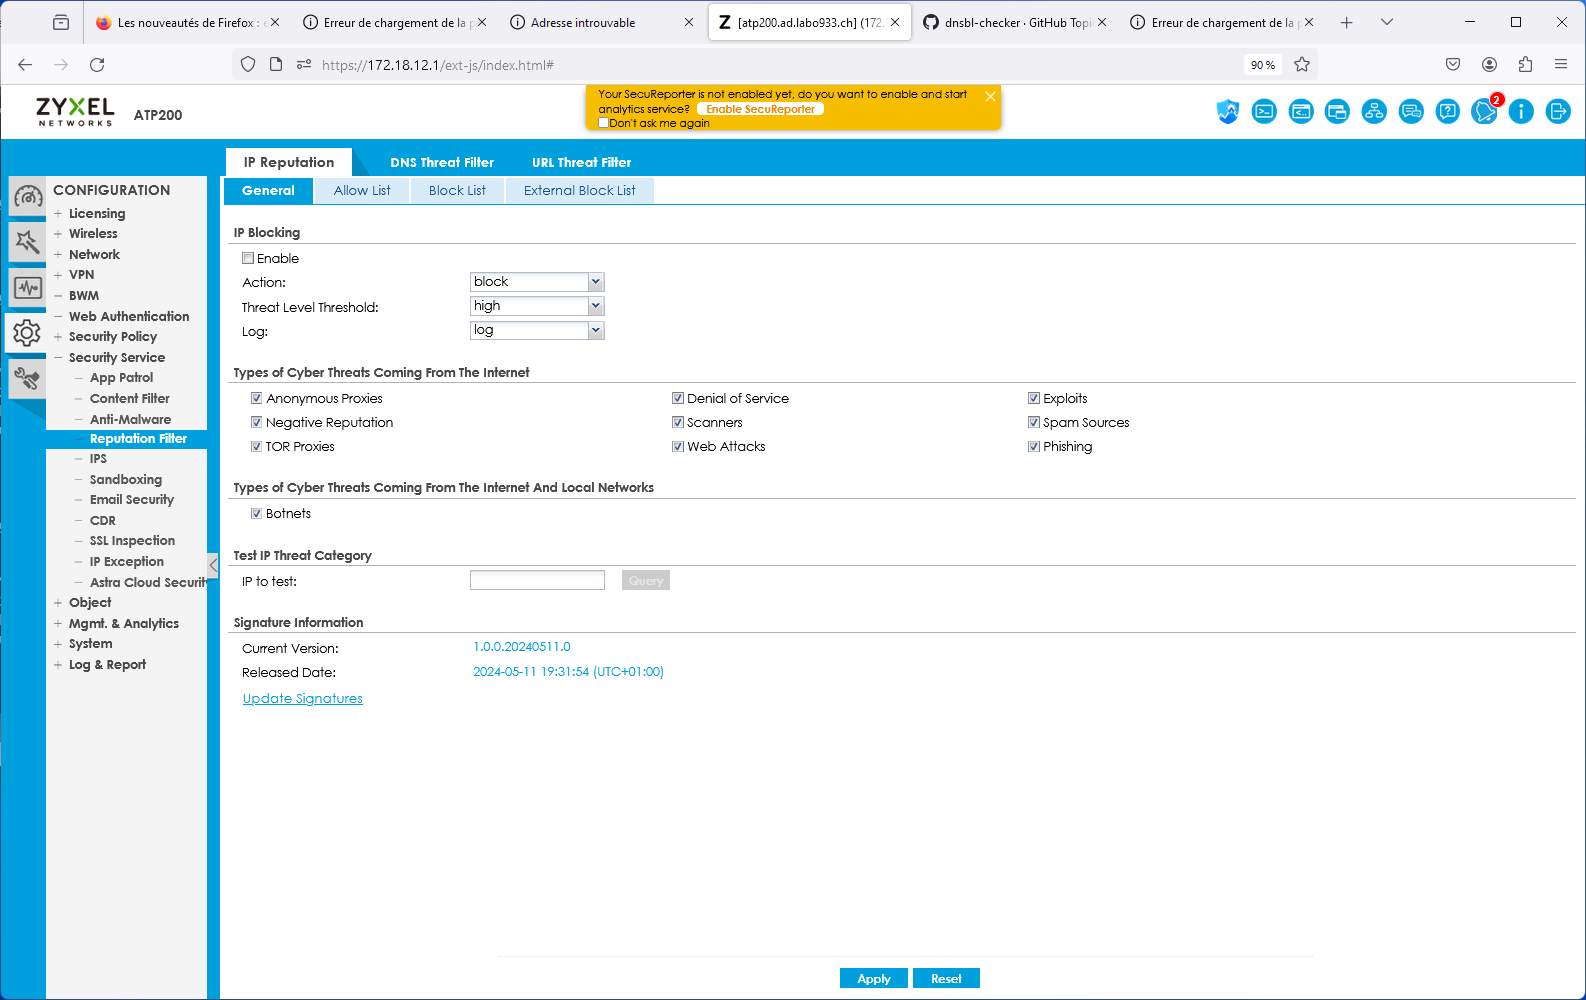Bookmark this page with the star icon
Viewport: 1586px width, 1000px height.
point(1302,65)
